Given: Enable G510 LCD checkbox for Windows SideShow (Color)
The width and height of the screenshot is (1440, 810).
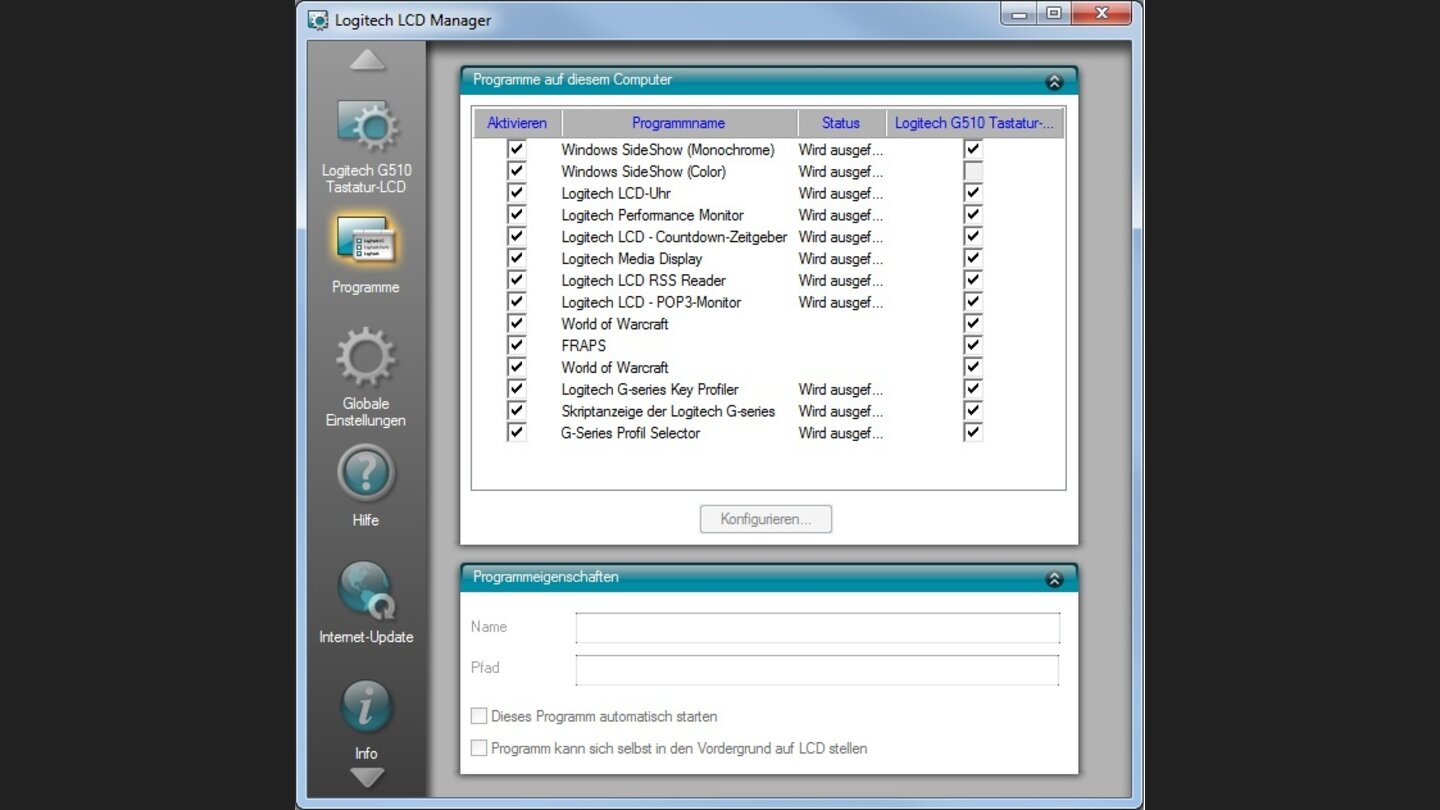Looking at the screenshot, I should (973, 171).
